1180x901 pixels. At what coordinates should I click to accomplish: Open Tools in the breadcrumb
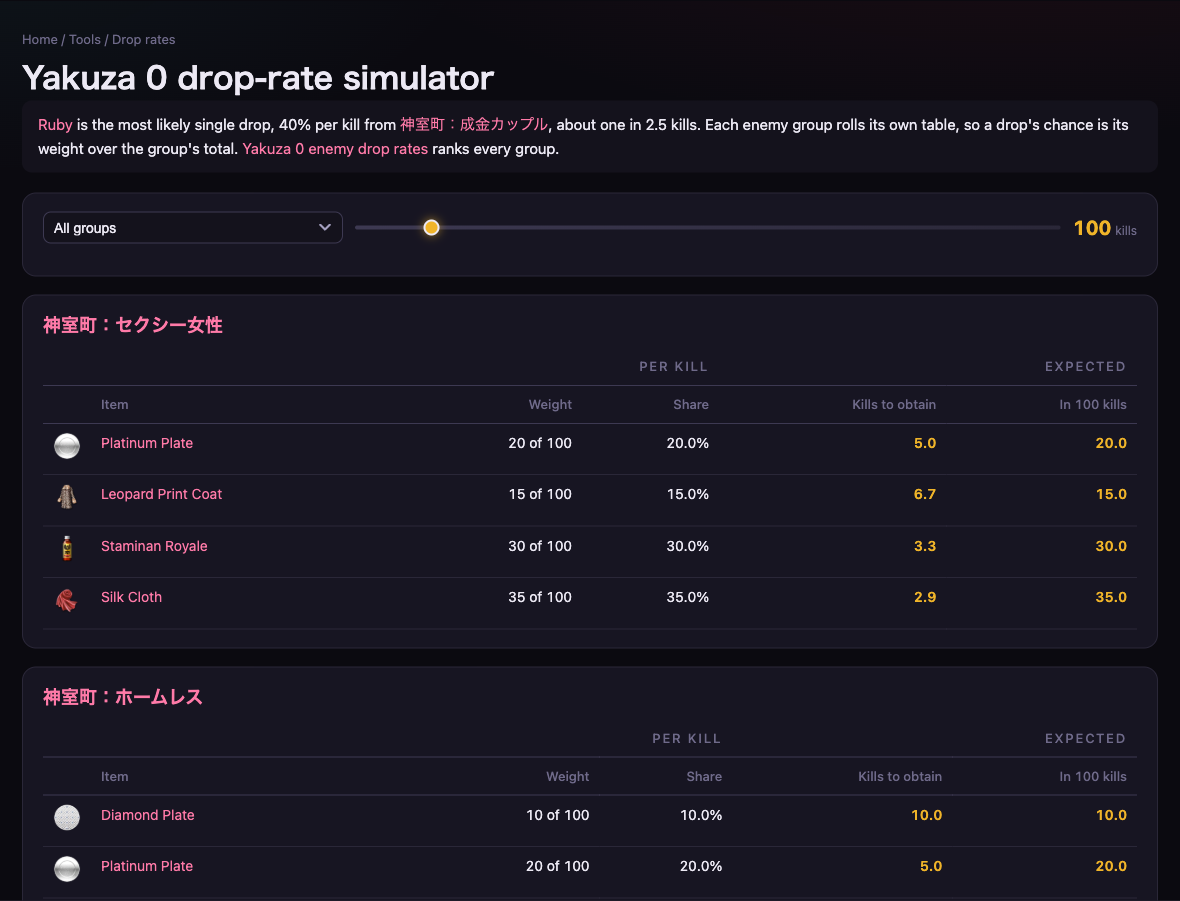point(85,39)
